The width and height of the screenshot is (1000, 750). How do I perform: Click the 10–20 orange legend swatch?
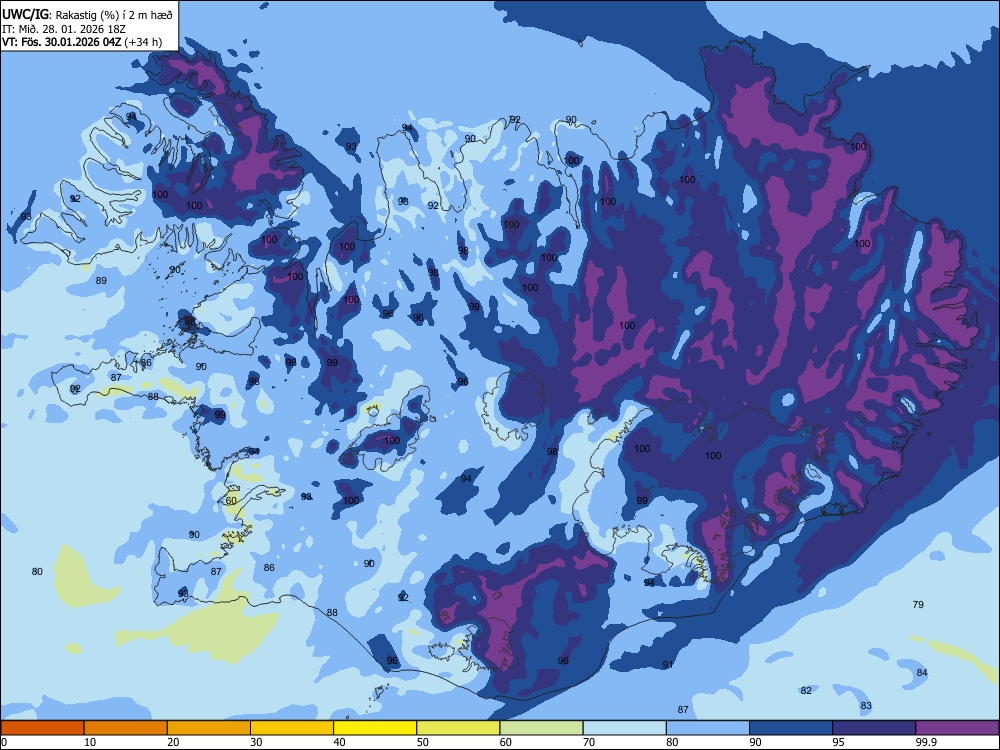point(126,728)
